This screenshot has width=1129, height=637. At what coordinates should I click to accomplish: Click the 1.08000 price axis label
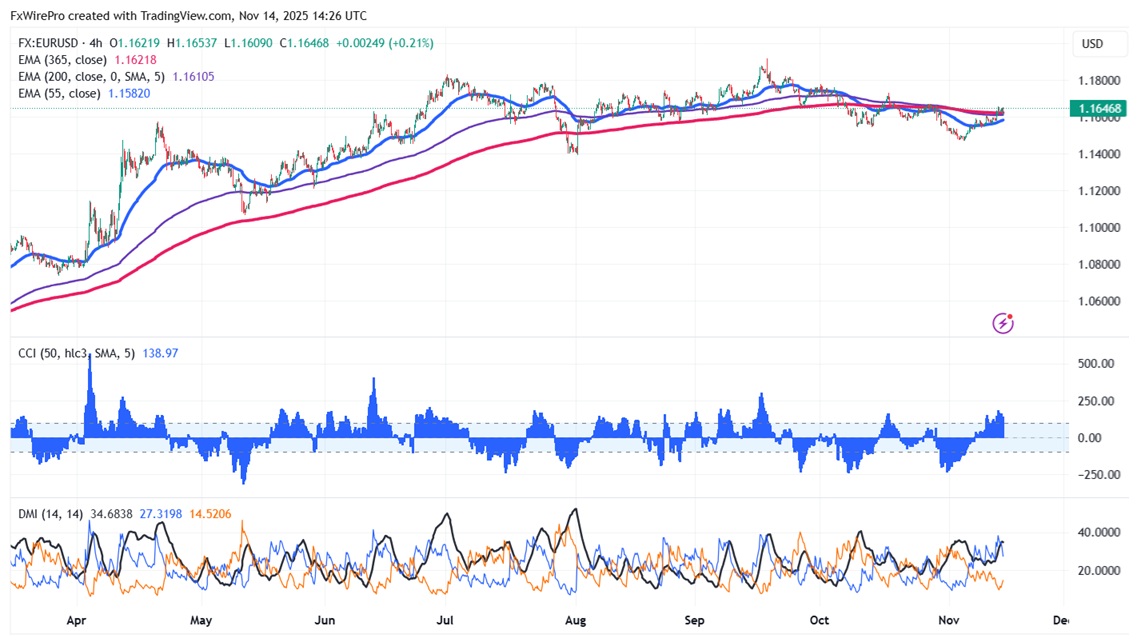[1099, 264]
